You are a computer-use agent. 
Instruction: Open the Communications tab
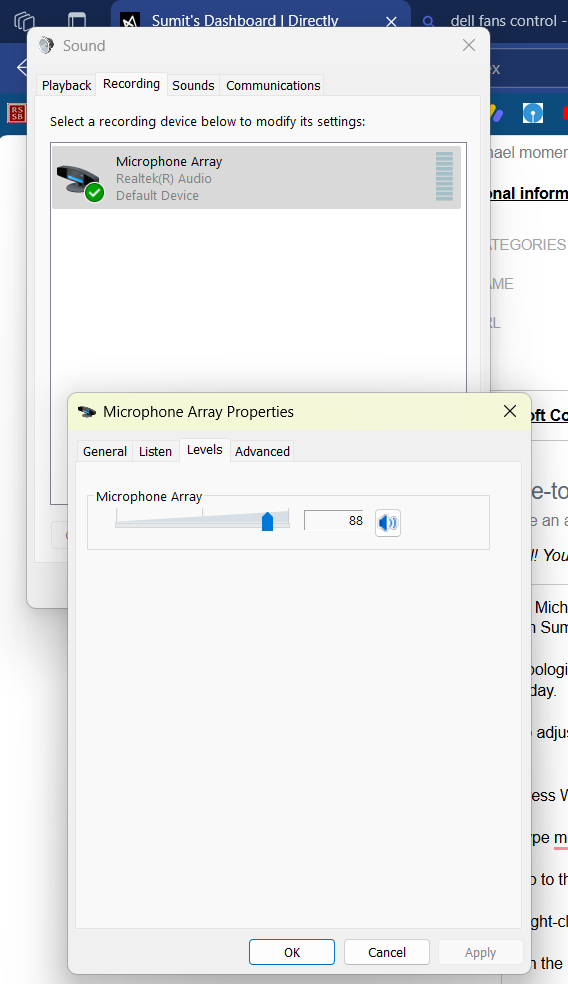(273, 85)
